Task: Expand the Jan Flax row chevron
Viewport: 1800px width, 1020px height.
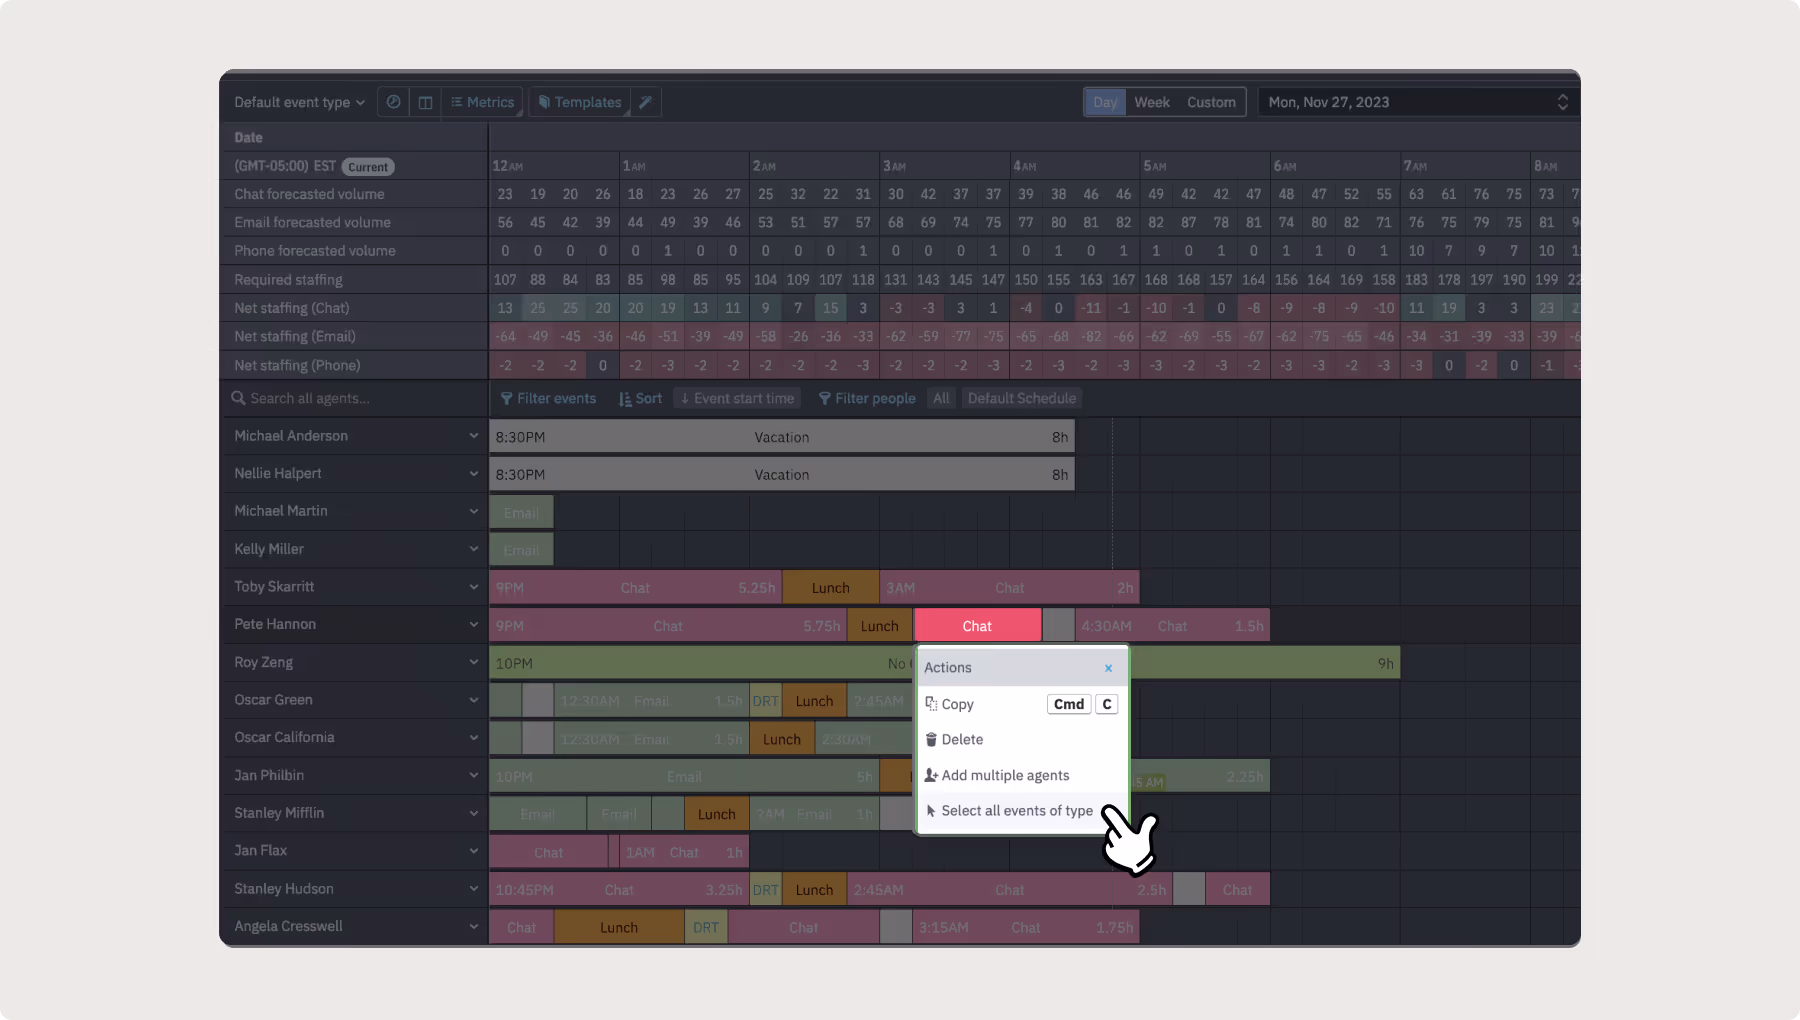Action: 474,850
